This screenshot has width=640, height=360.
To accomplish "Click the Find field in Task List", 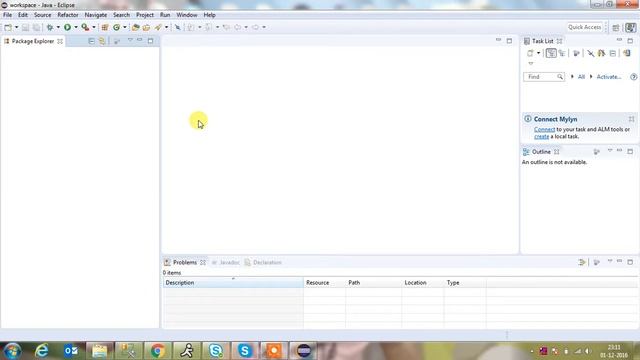I will pyautogui.click(x=544, y=77).
